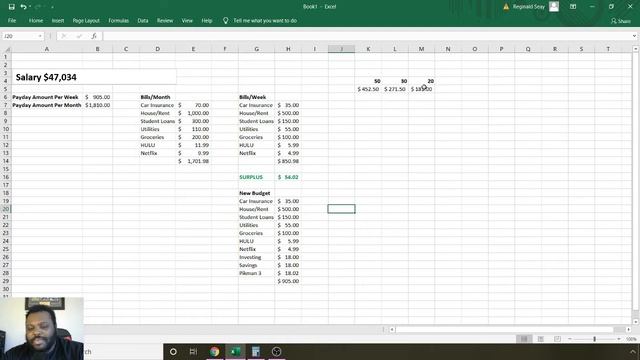Click the zoom in plus button
The height and width of the screenshot is (360, 640).
click(619, 339)
